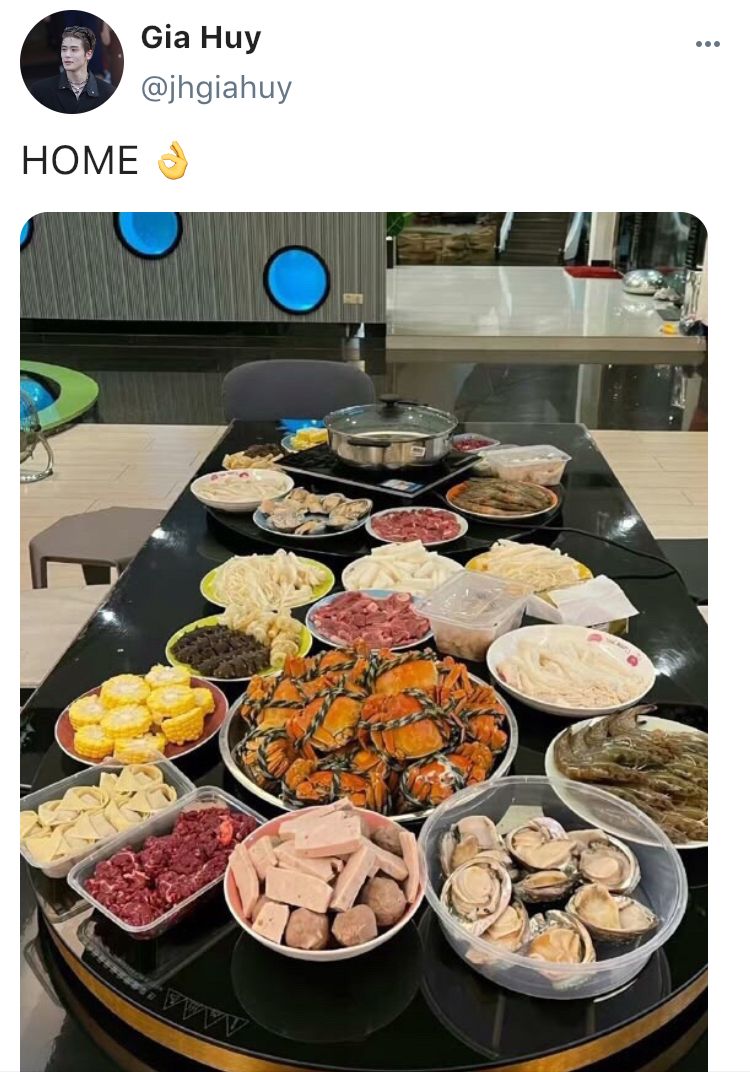Click the container of red minced beef
This screenshot has height=1072, width=750.
(164, 862)
